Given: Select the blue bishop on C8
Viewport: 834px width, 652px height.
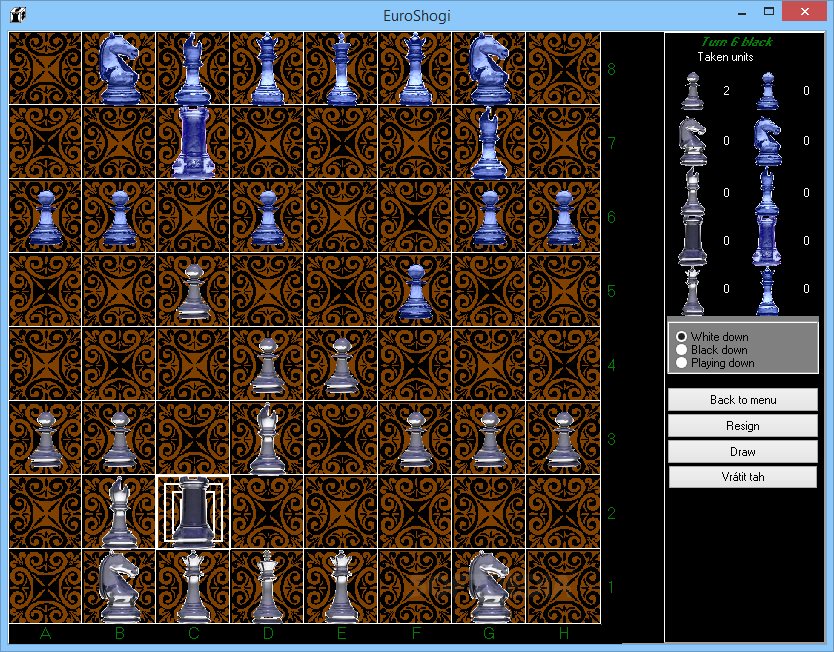Looking at the screenshot, I should pos(193,68).
